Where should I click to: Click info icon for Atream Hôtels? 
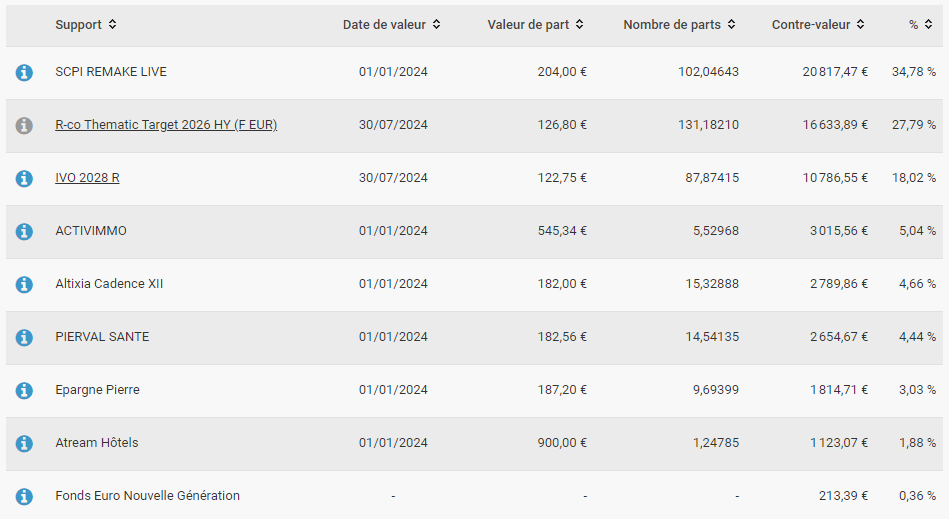24,443
